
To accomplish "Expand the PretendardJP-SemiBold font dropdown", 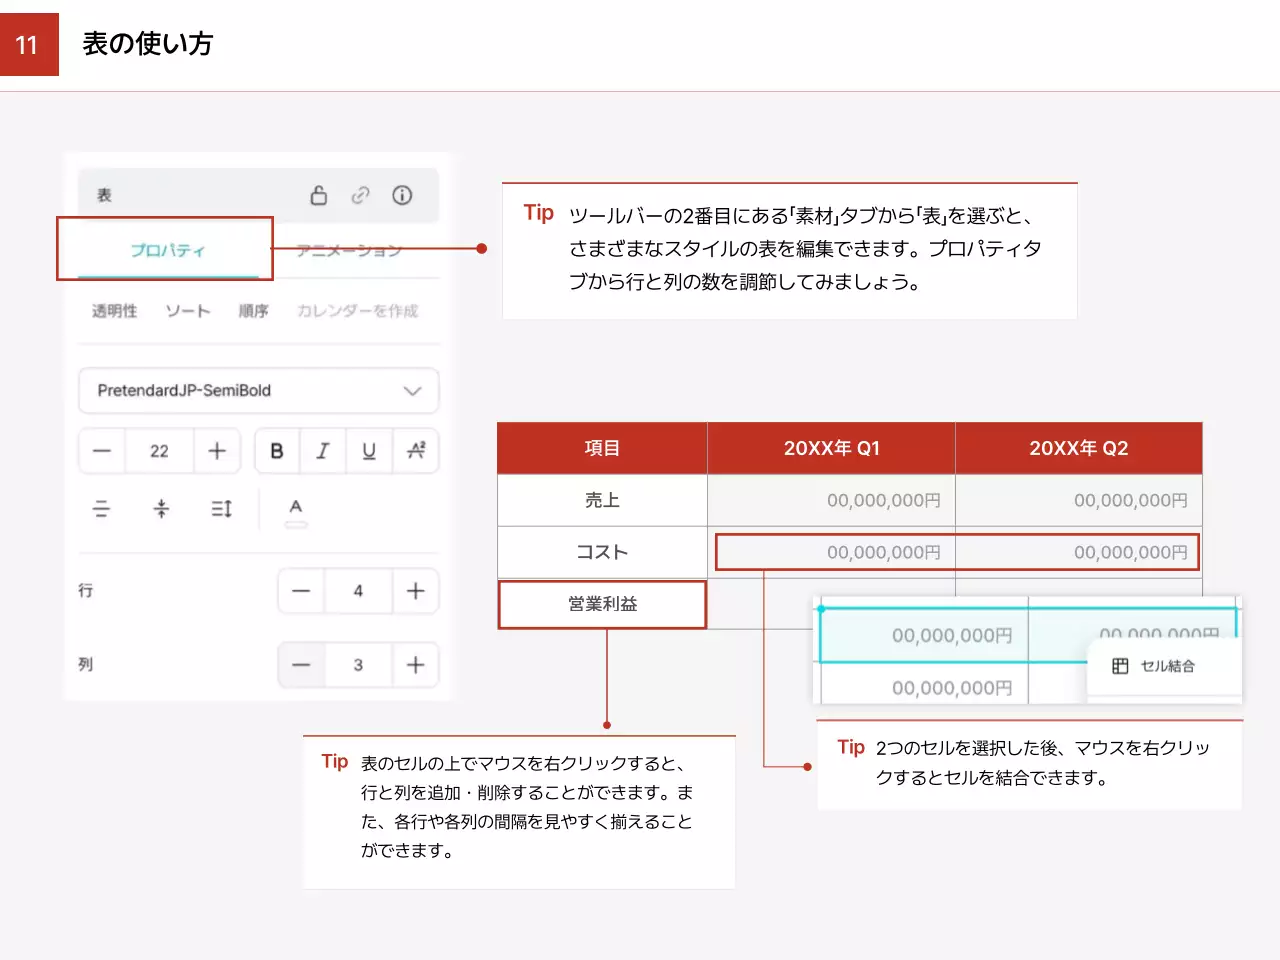I will (258, 390).
